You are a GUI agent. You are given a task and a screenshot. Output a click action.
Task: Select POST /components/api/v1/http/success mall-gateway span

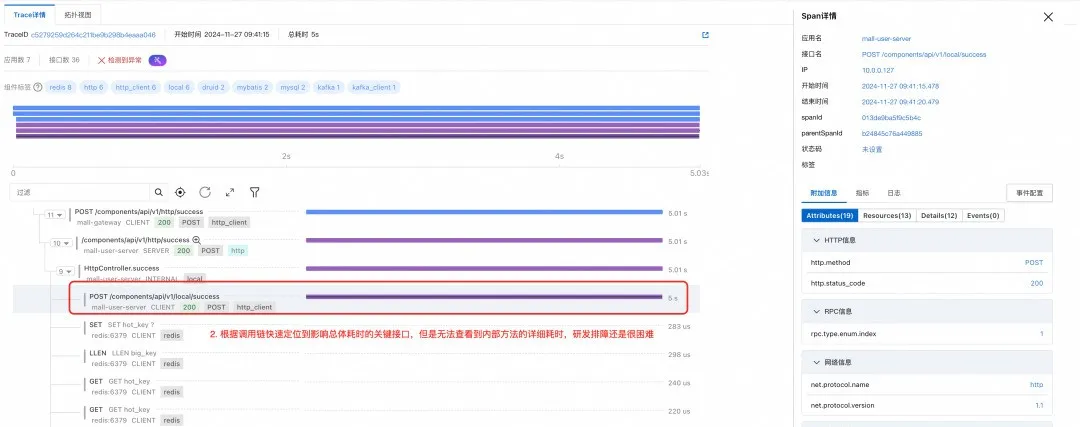point(139,211)
